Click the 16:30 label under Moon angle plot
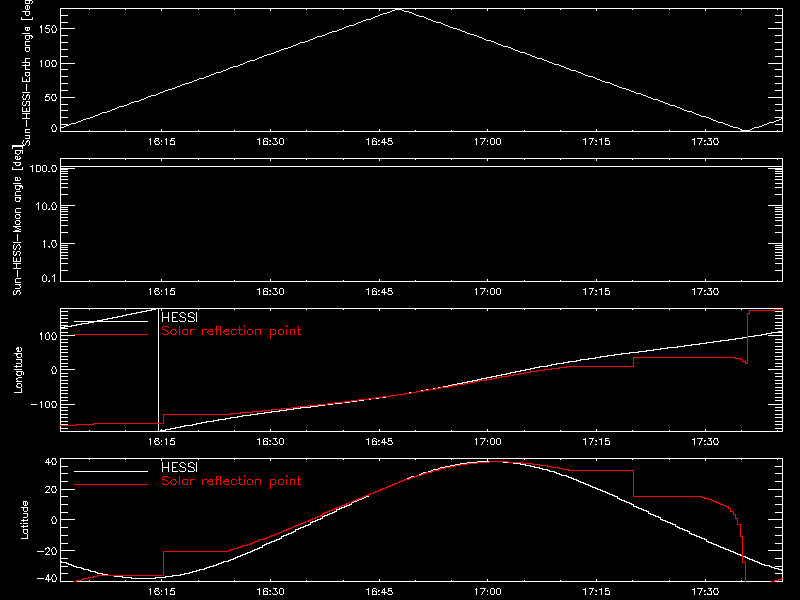 pyautogui.click(x=270, y=292)
